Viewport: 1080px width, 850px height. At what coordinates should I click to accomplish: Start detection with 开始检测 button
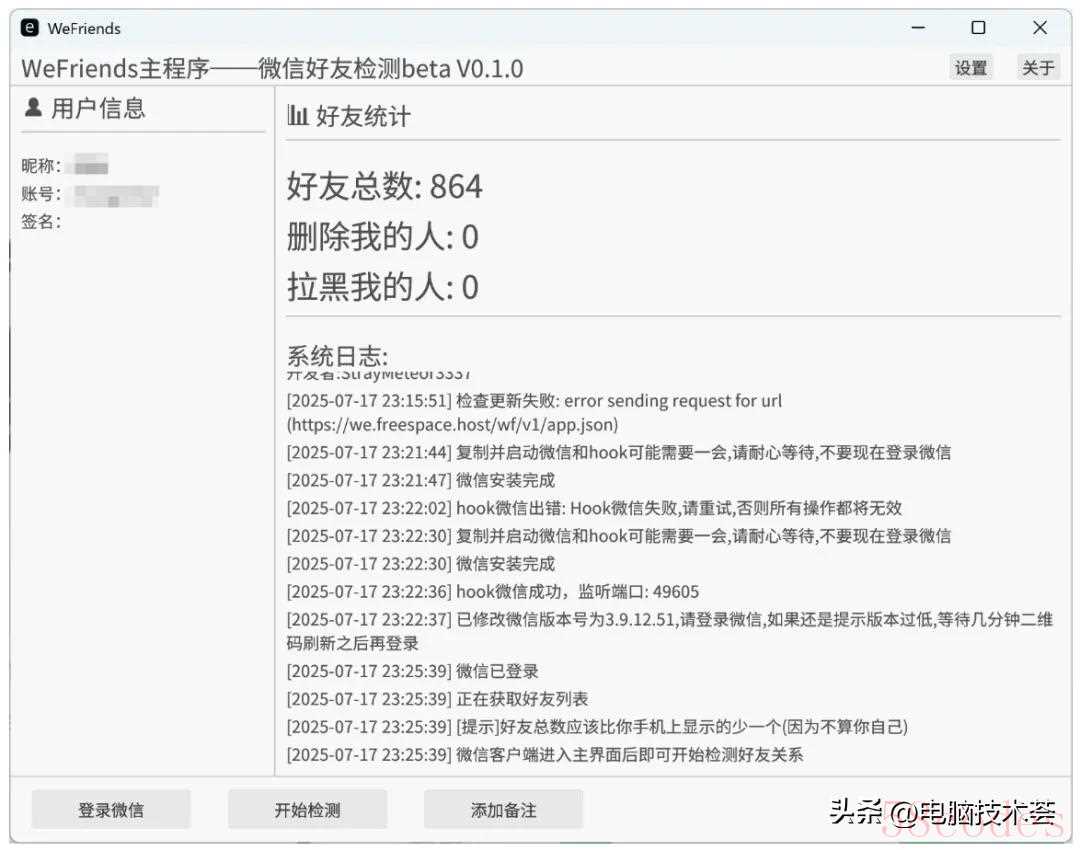pos(307,809)
